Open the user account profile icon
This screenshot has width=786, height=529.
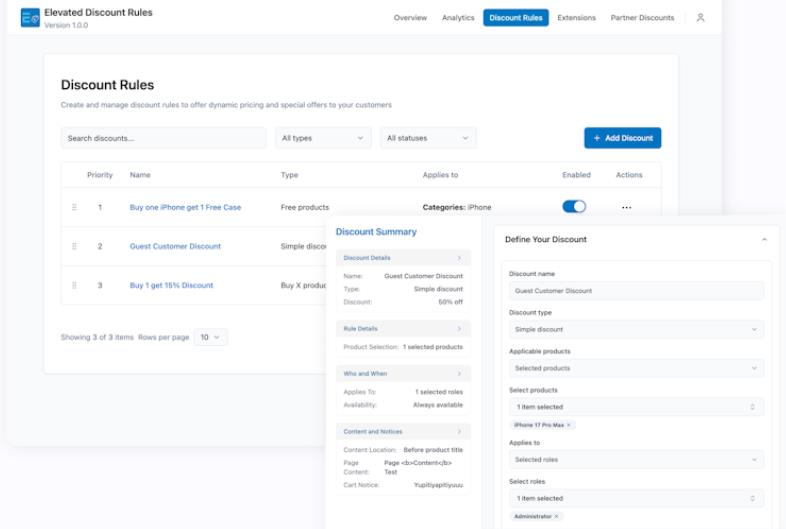point(700,18)
